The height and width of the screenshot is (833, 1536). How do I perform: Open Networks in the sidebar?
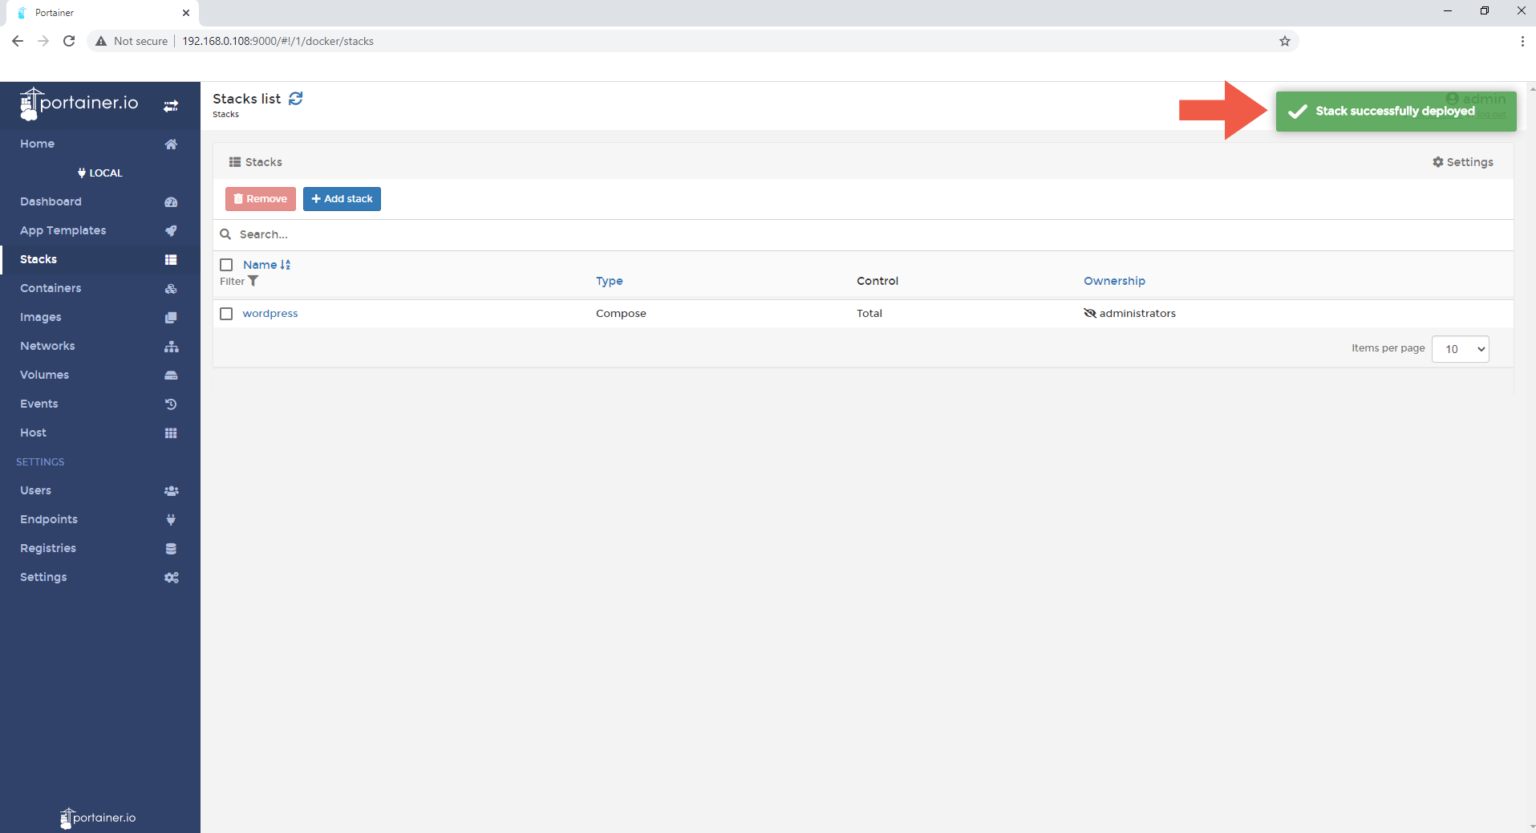coord(48,347)
